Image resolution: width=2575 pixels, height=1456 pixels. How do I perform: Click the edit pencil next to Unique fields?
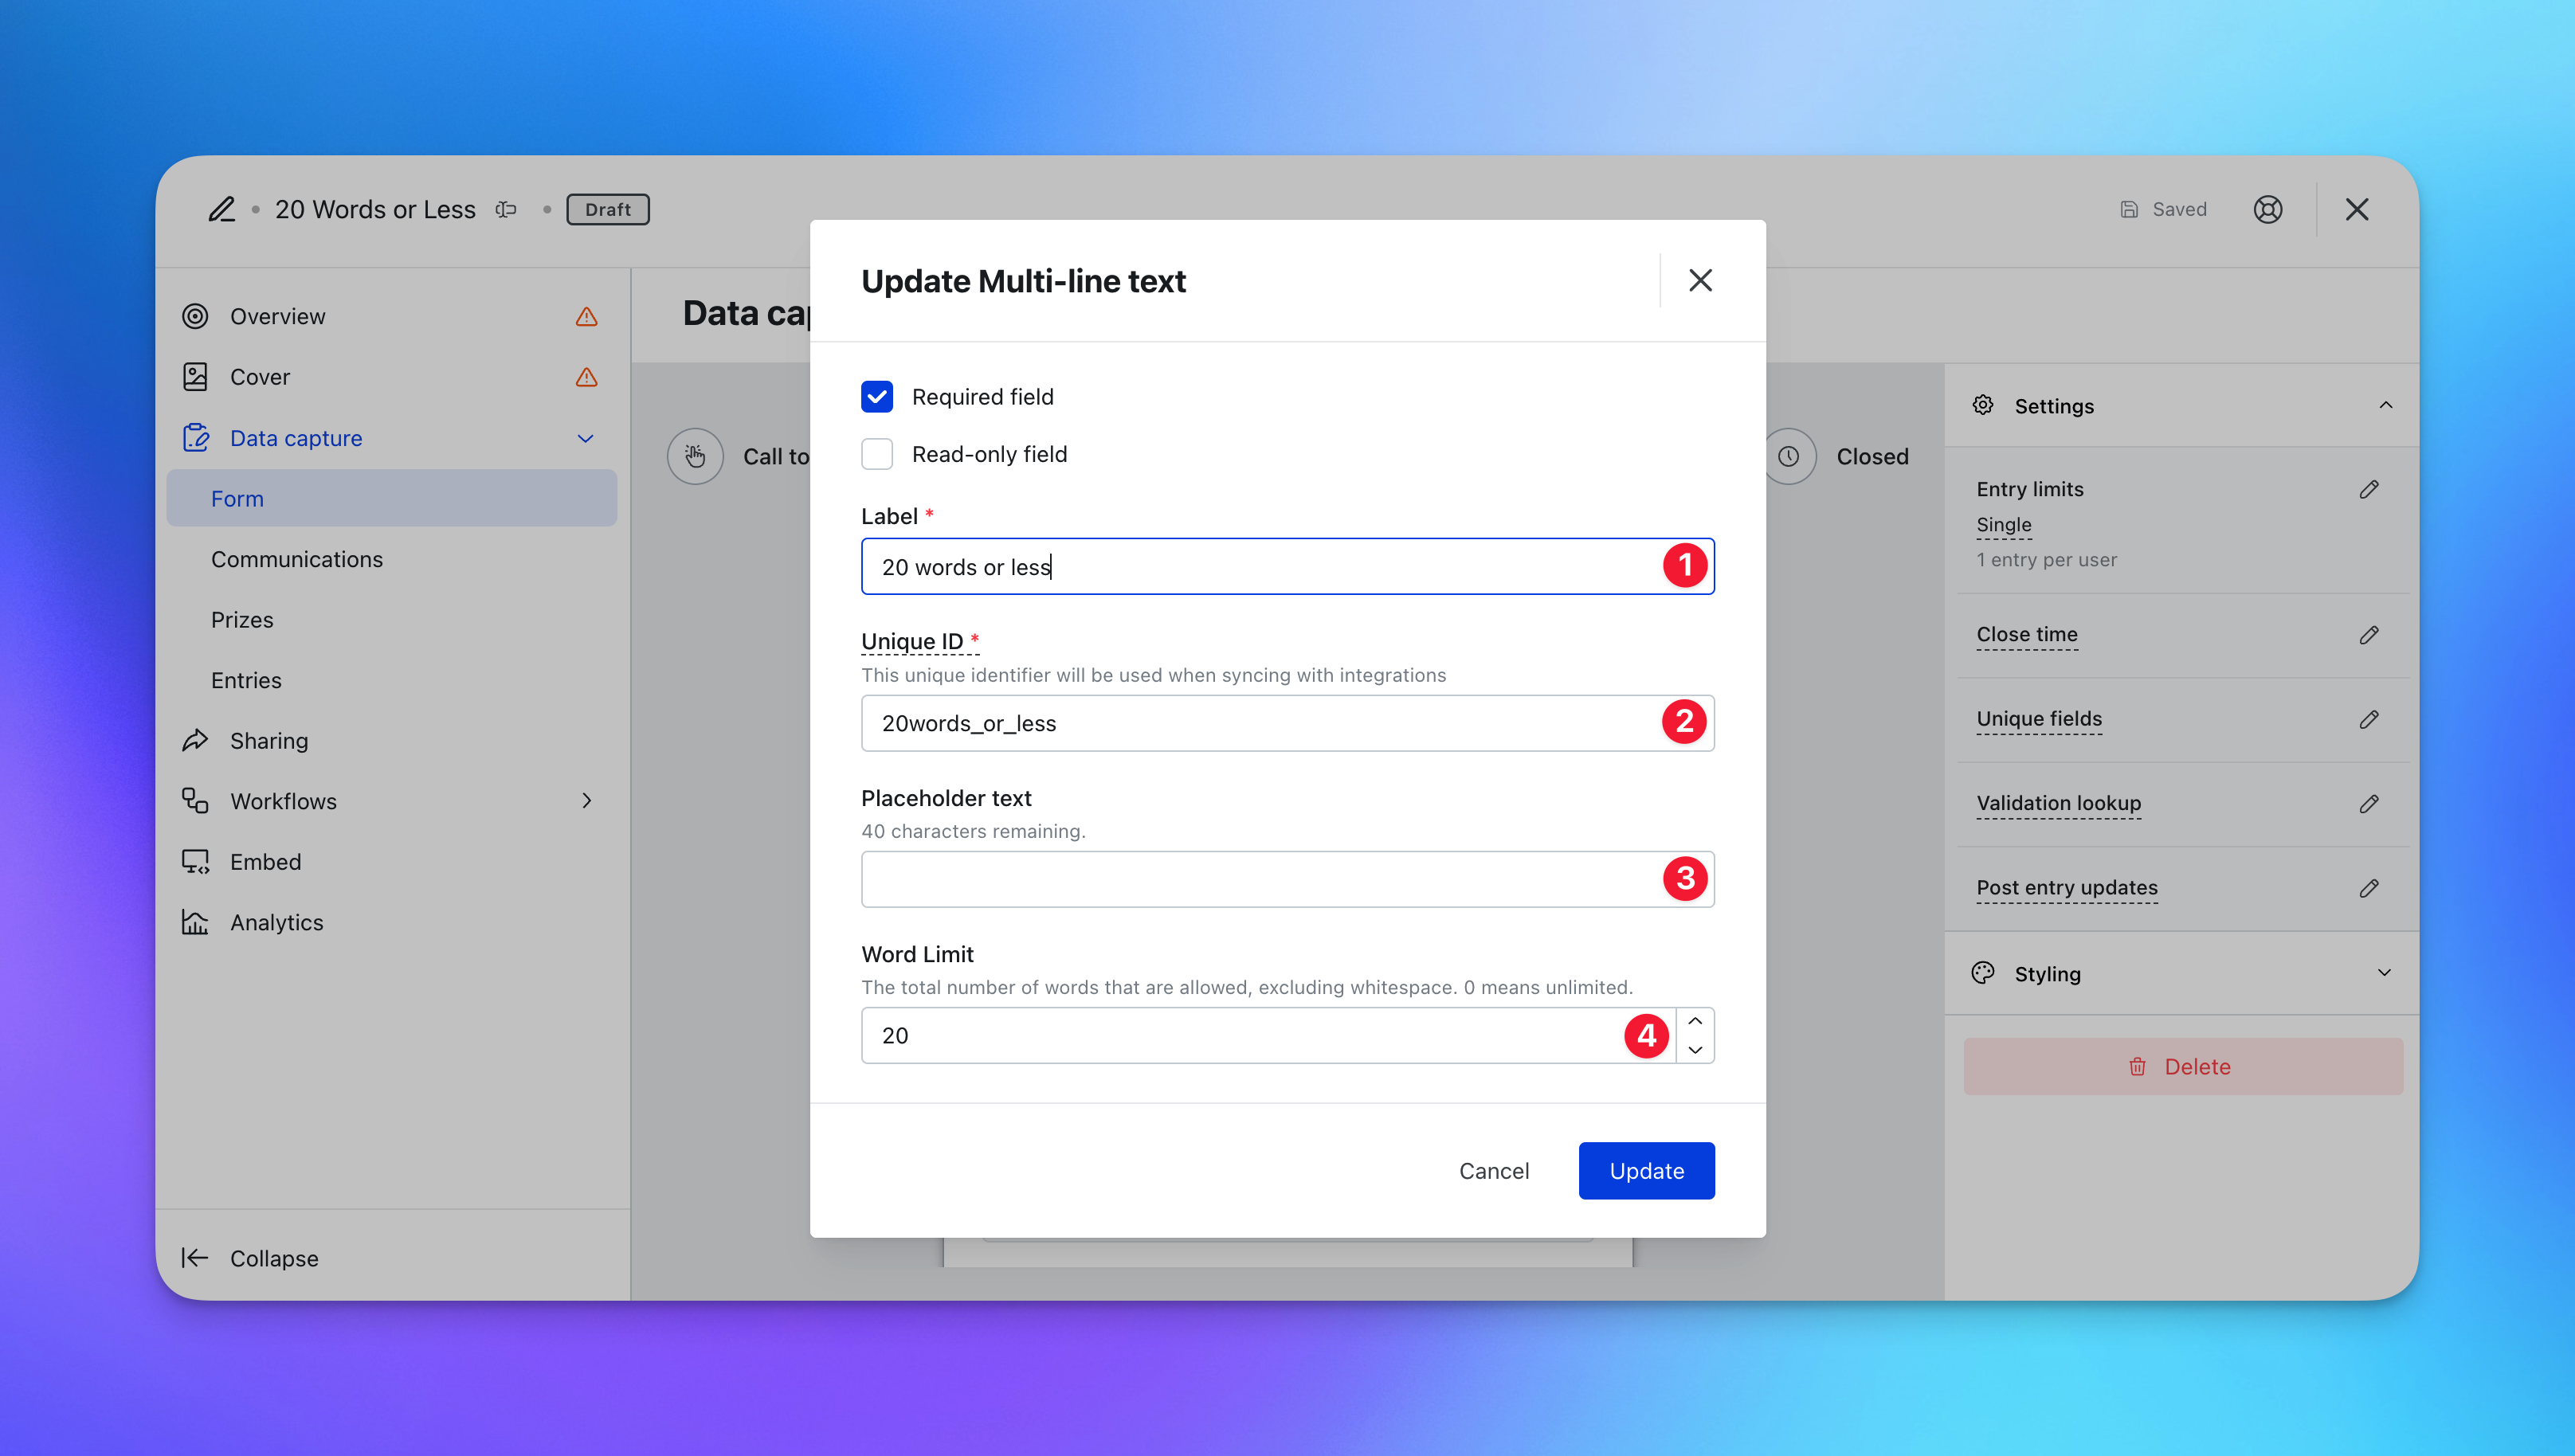click(x=2368, y=719)
